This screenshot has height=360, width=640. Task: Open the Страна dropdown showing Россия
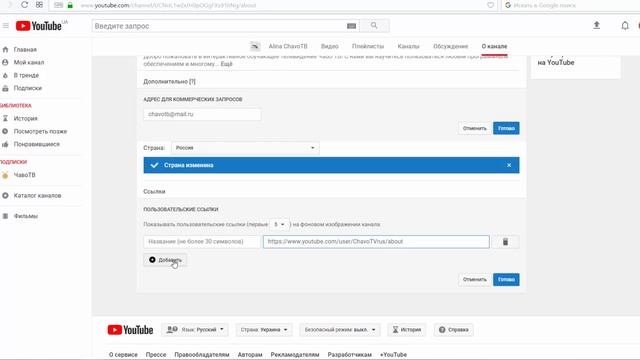click(x=245, y=148)
